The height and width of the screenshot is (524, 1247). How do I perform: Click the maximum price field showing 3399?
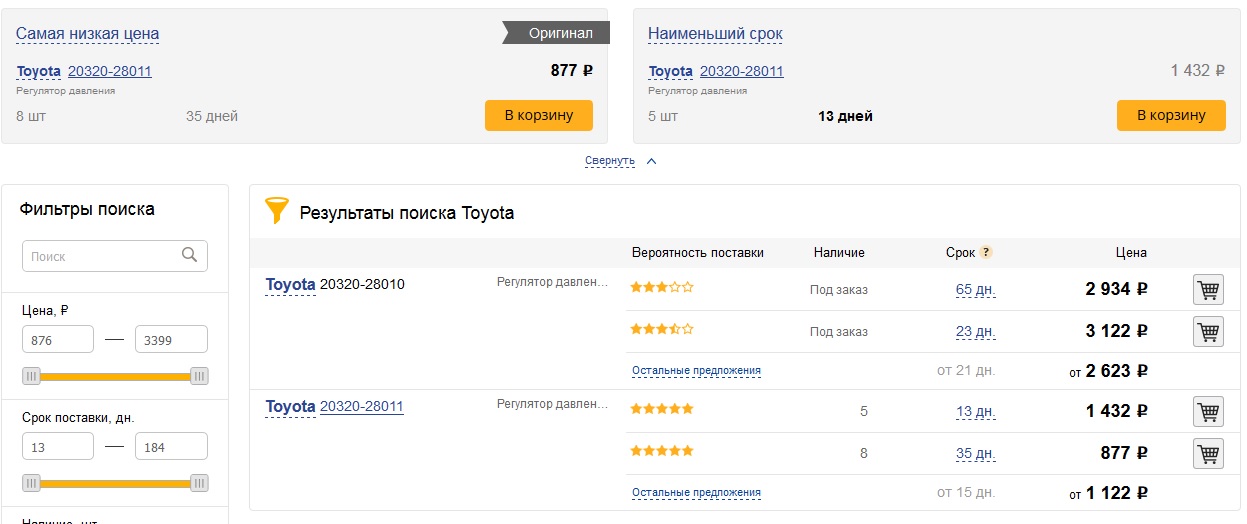point(171,340)
